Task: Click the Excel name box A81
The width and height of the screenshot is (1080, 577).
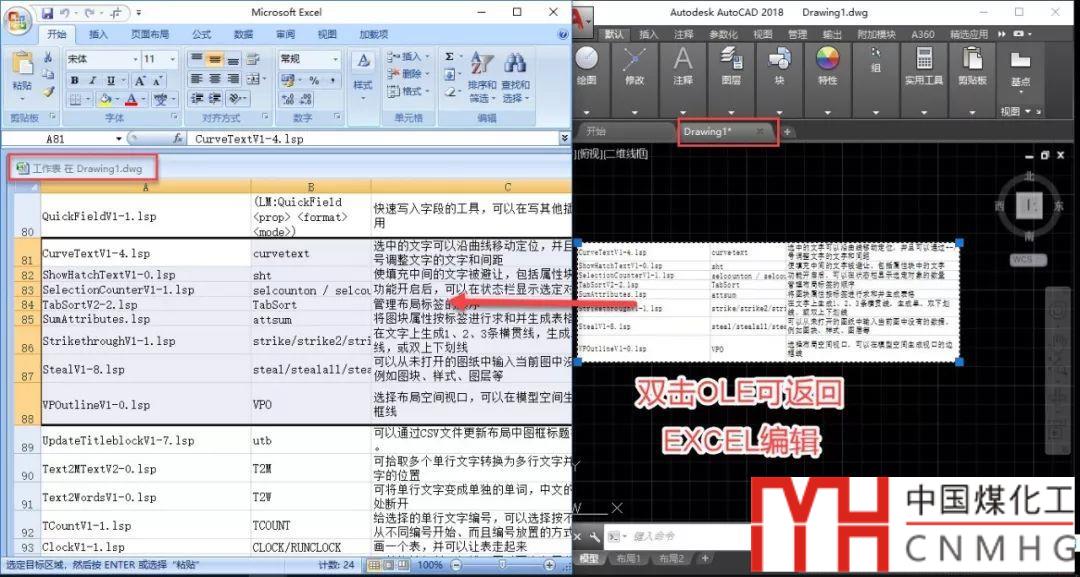Action: (56, 139)
